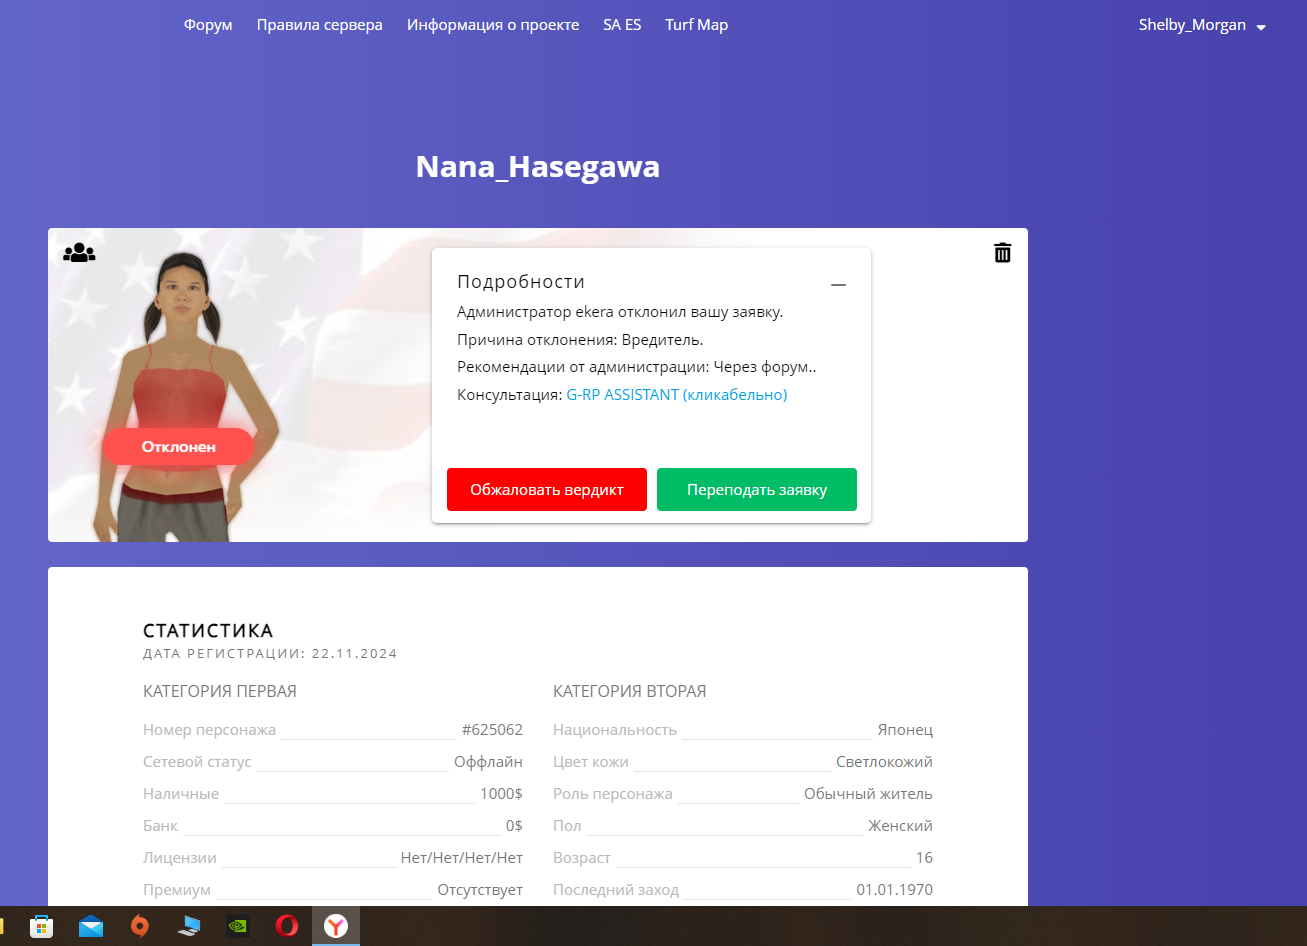Image resolution: width=1307 pixels, height=946 pixels.
Task: Open the Turf Map page
Action: (696, 25)
